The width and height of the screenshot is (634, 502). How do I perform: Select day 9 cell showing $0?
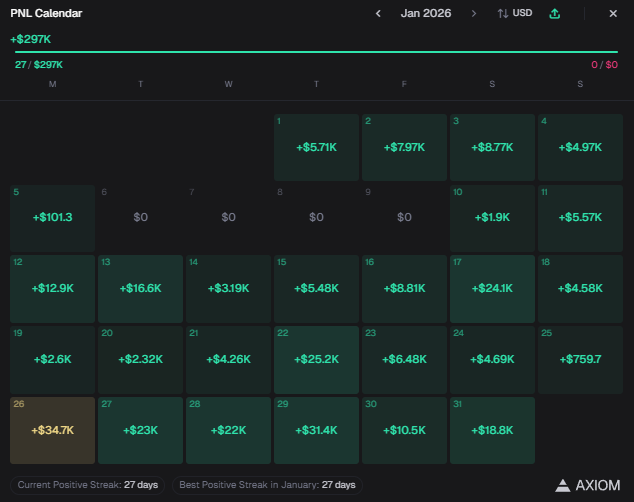(x=404, y=218)
